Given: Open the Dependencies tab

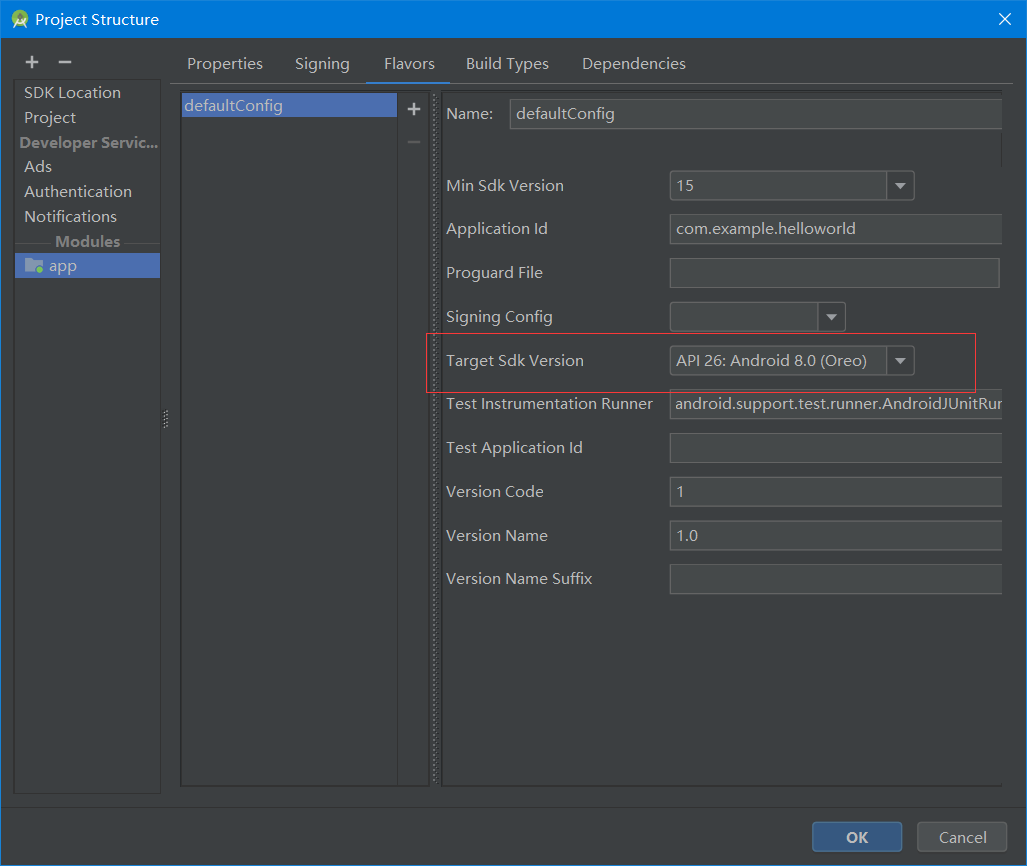Looking at the screenshot, I should point(633,63).
